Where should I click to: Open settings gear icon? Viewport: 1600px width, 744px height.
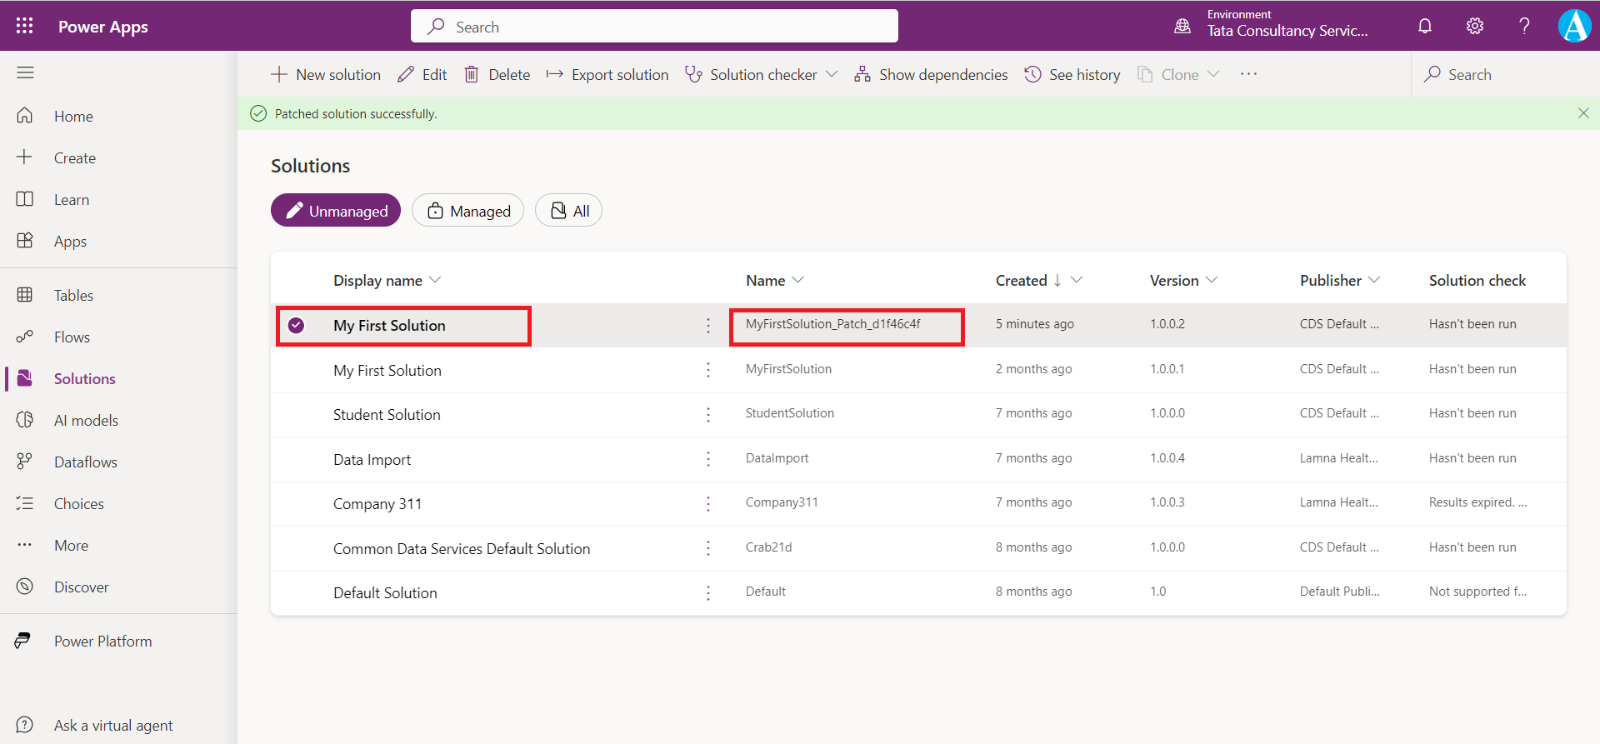[x=1474, y=26]
